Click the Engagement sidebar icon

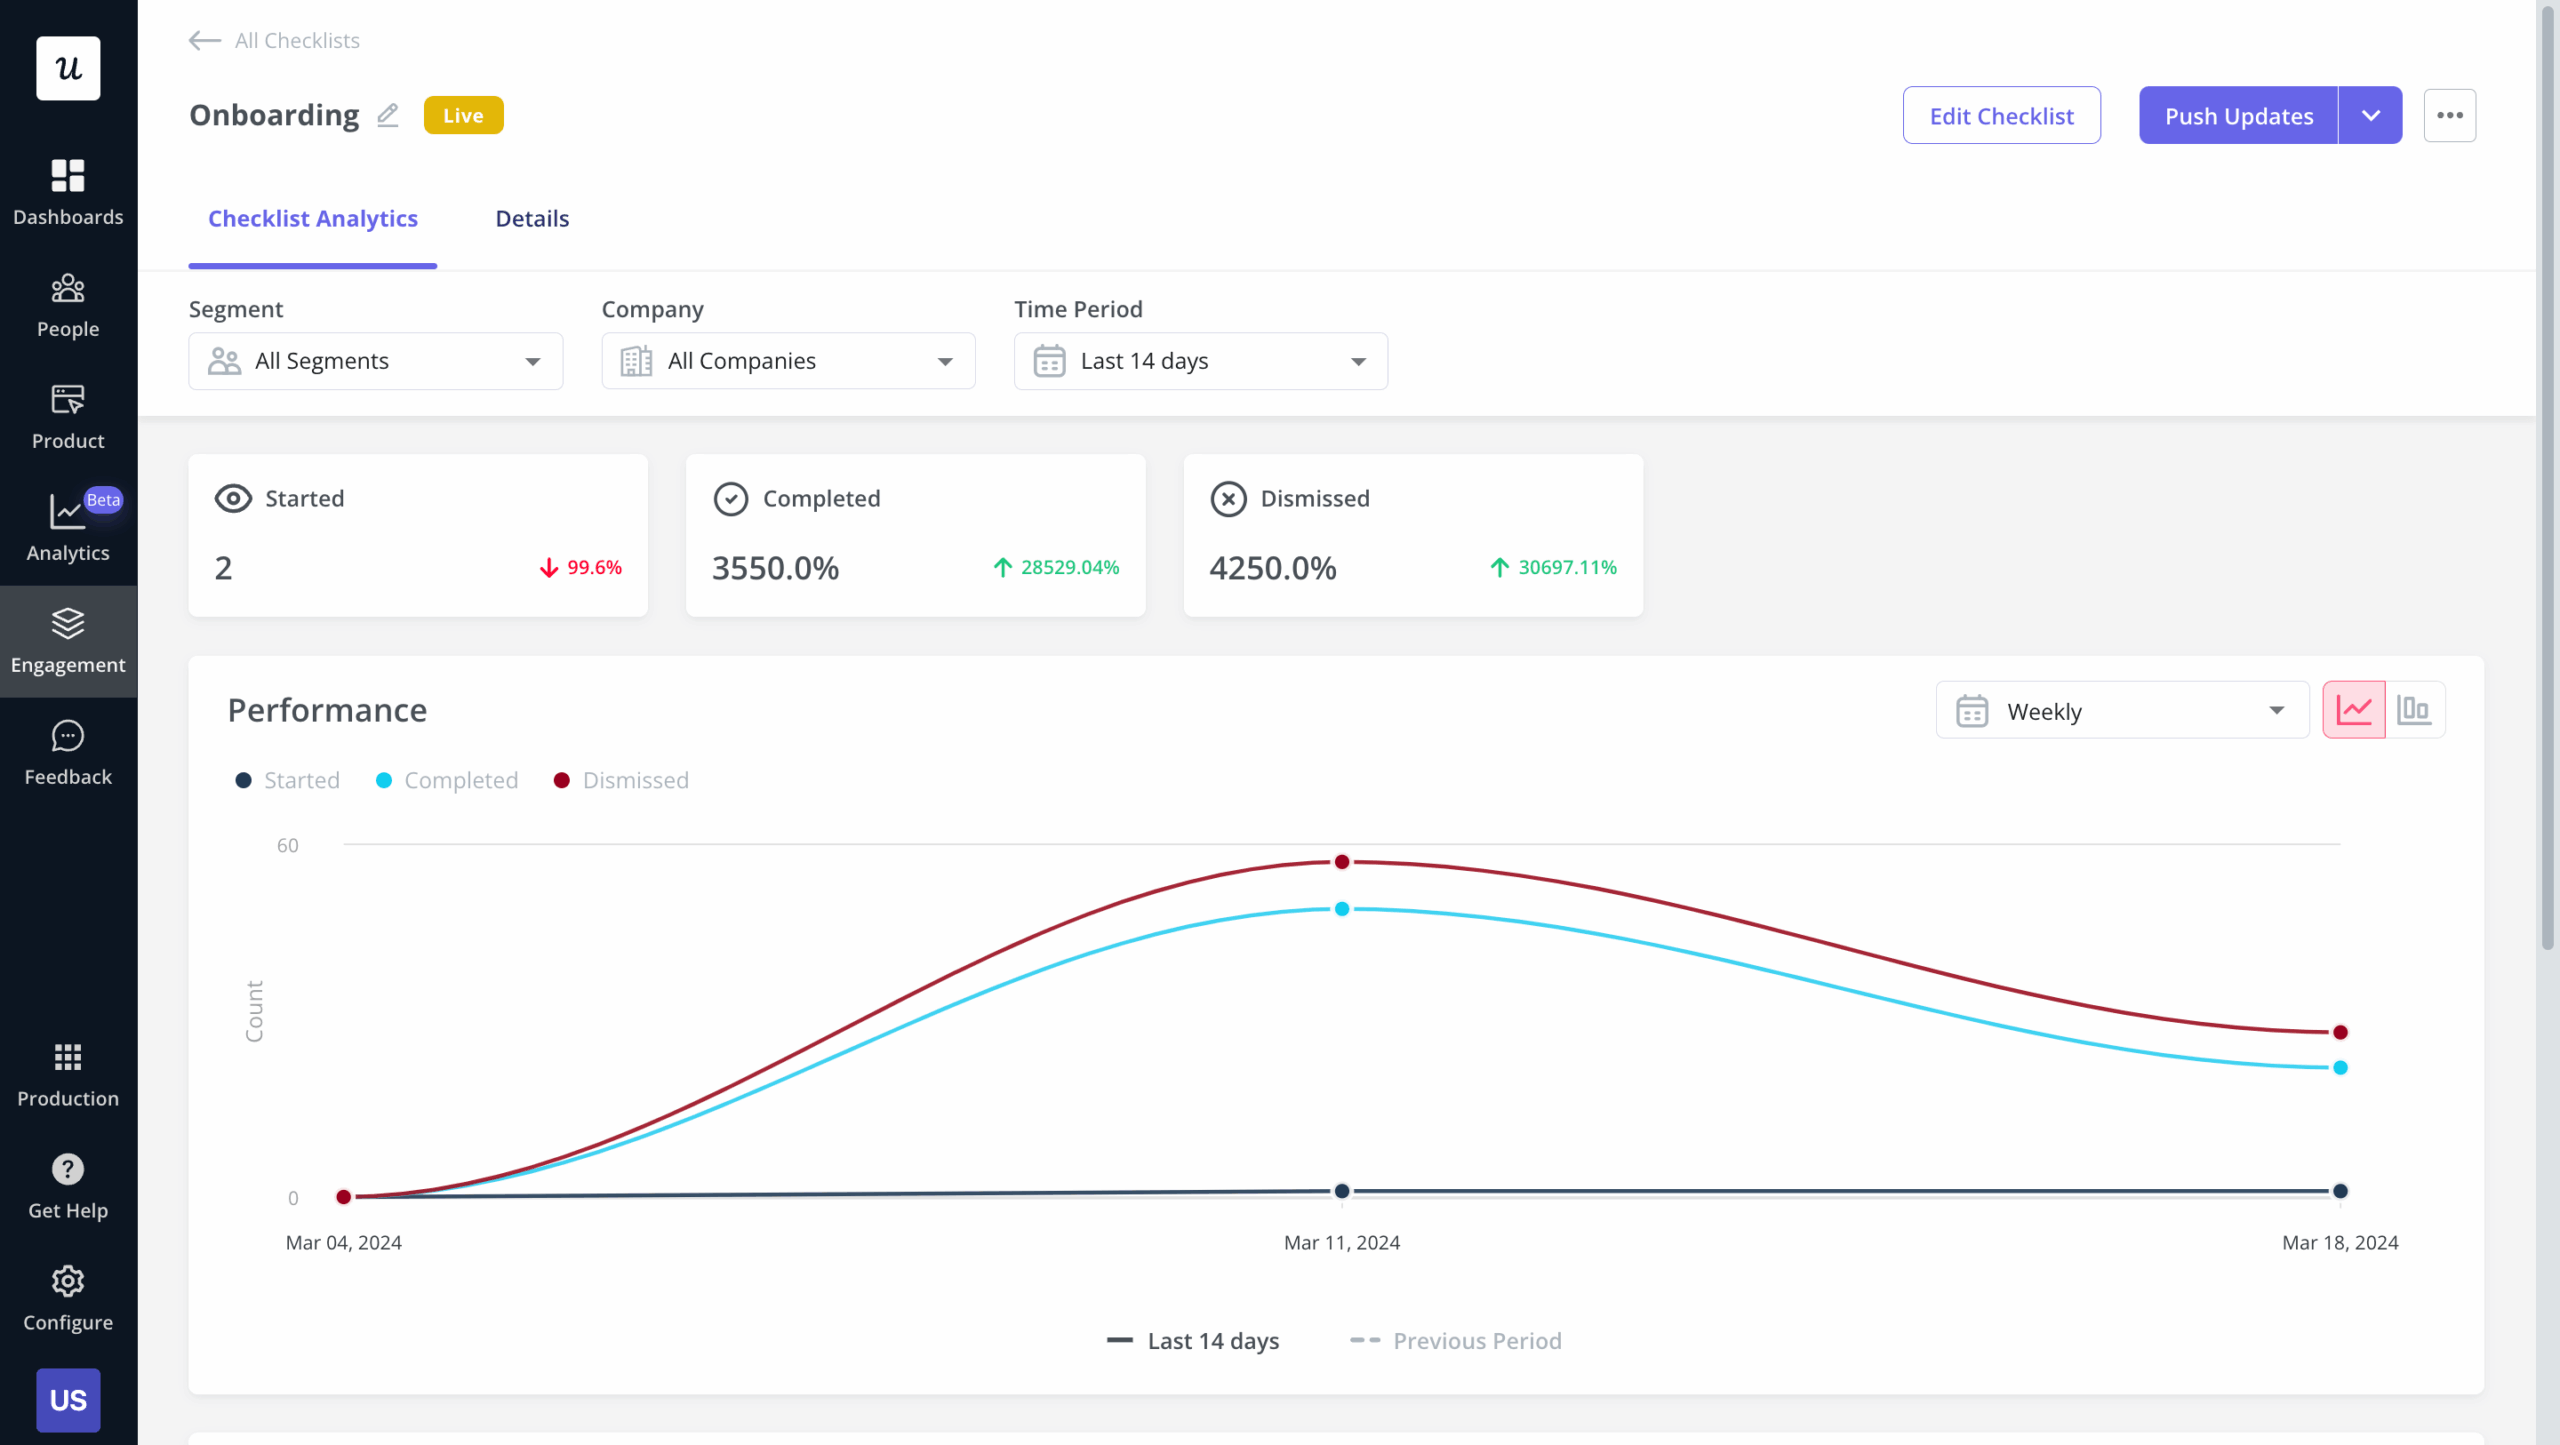[x=68, y=638]
